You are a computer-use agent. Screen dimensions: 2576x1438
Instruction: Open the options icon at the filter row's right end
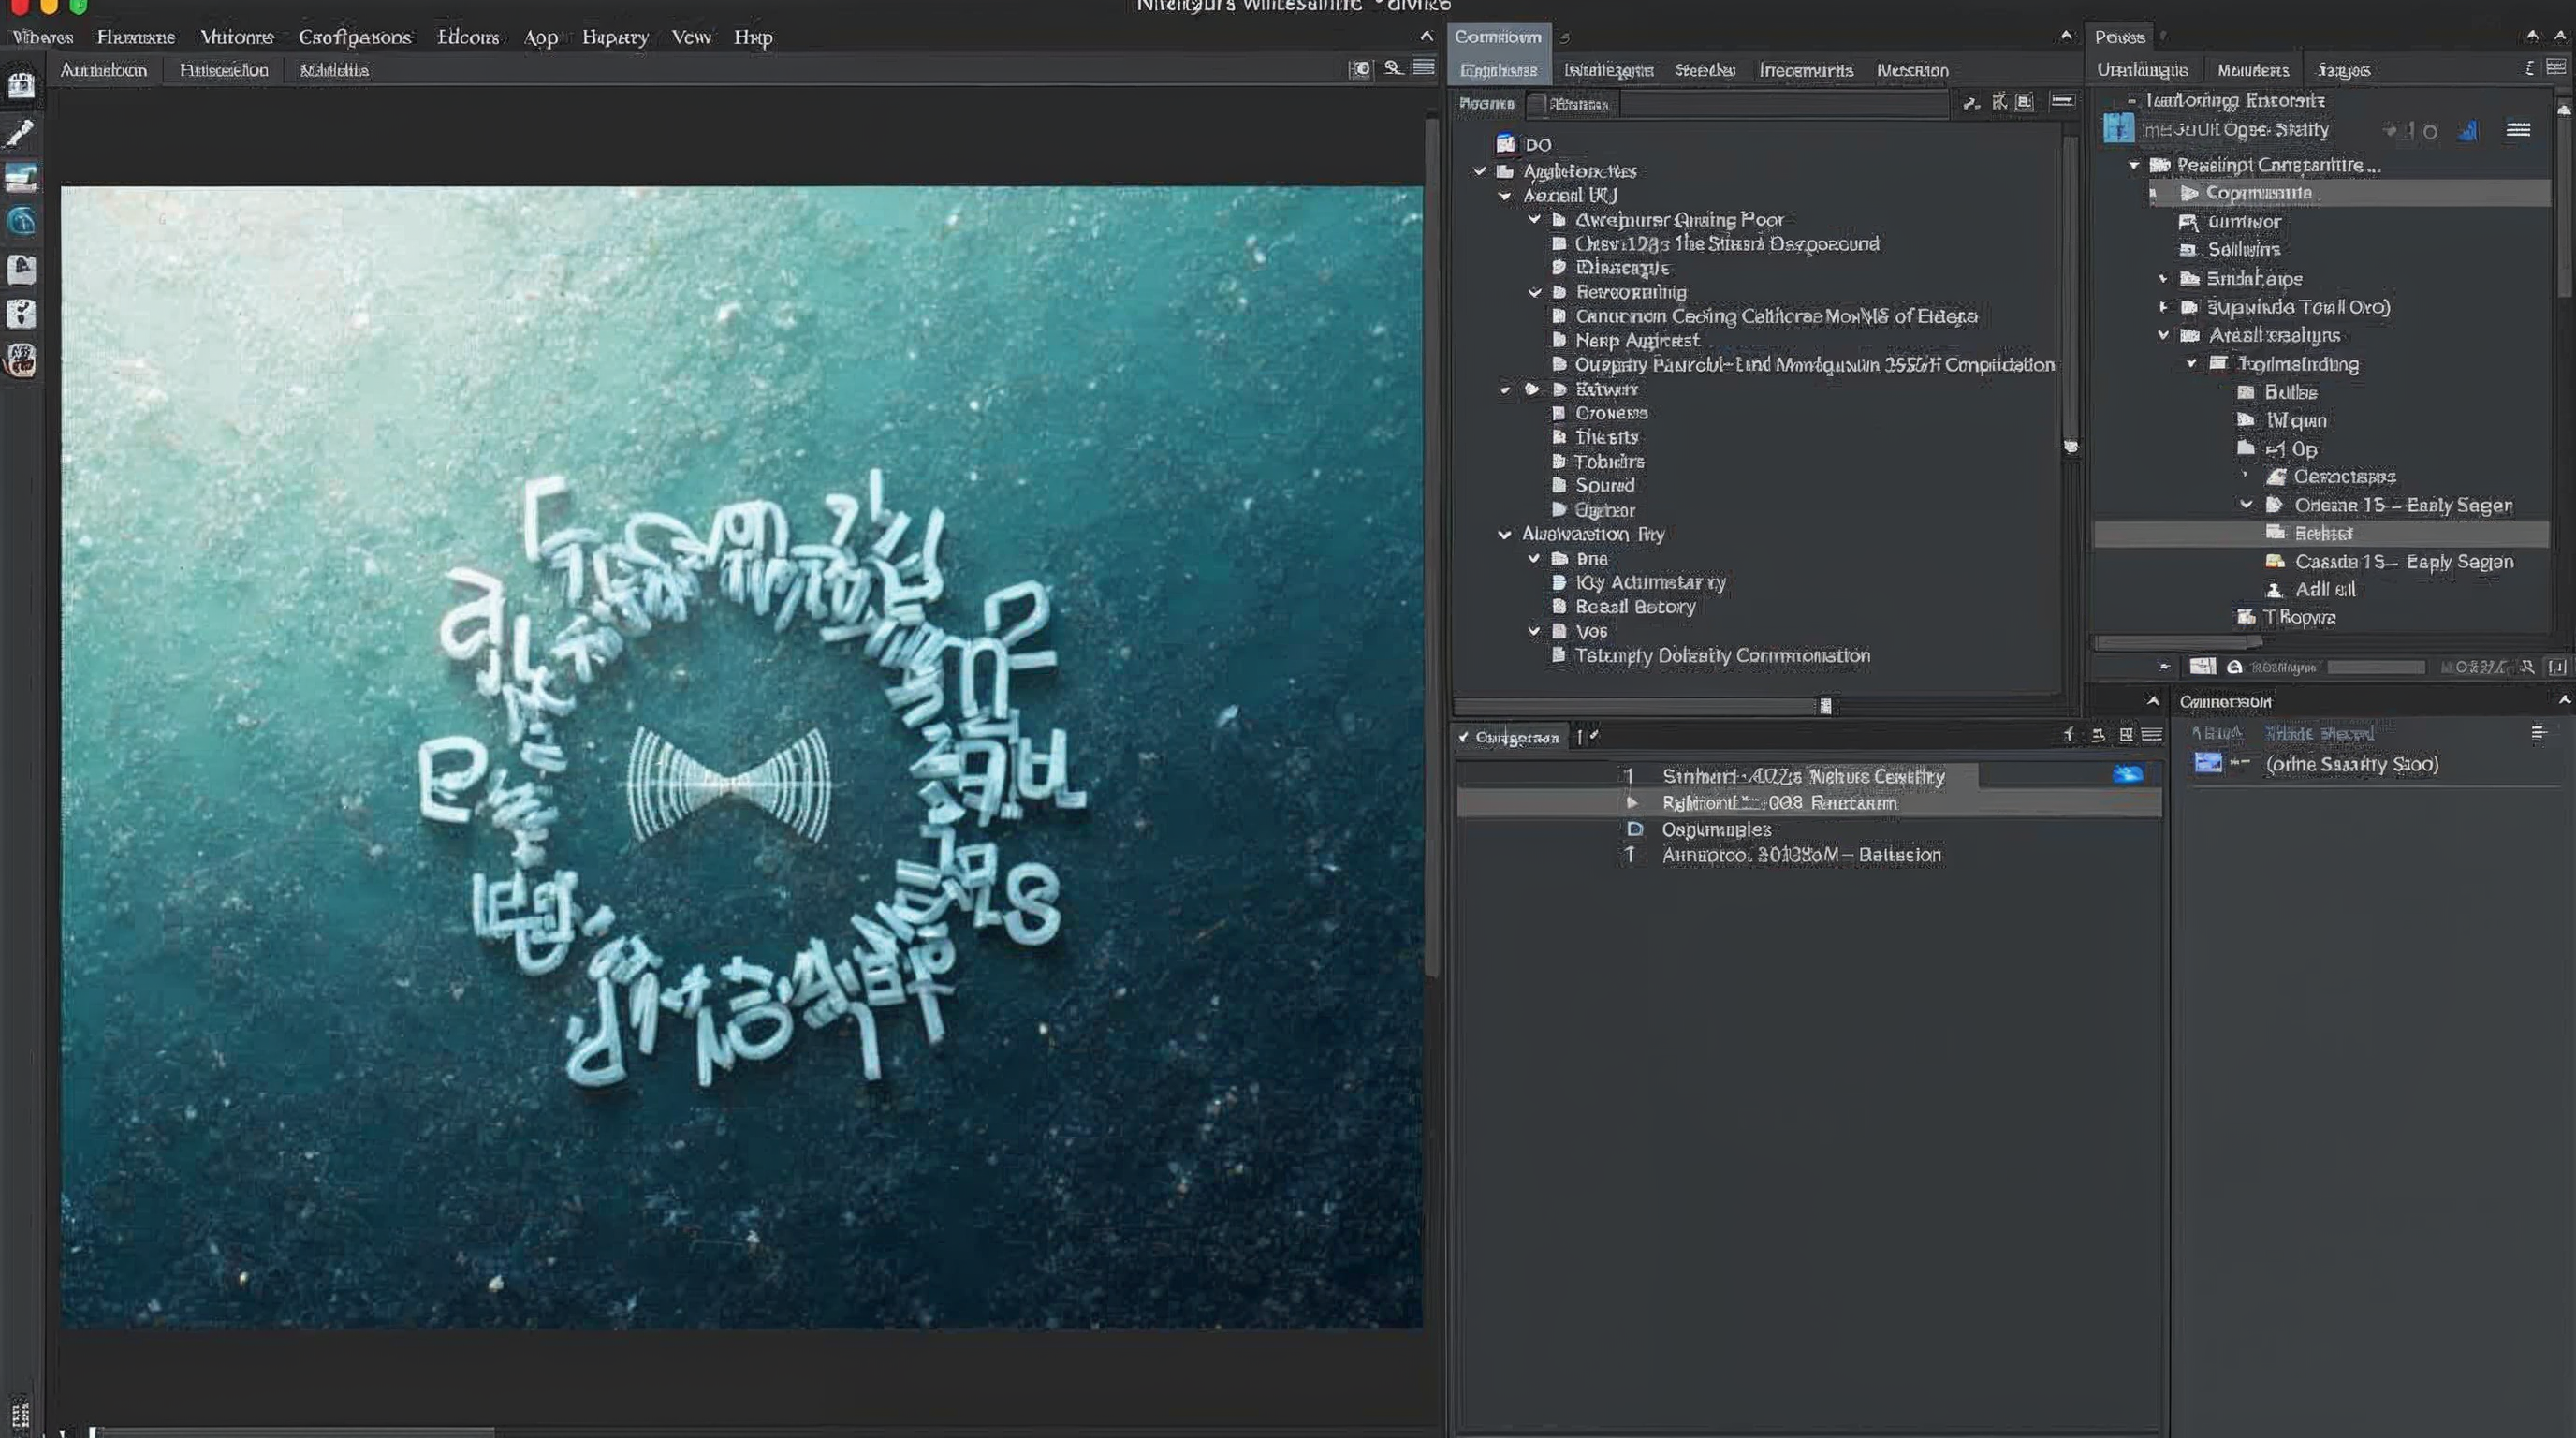(x=2062, y=100)
